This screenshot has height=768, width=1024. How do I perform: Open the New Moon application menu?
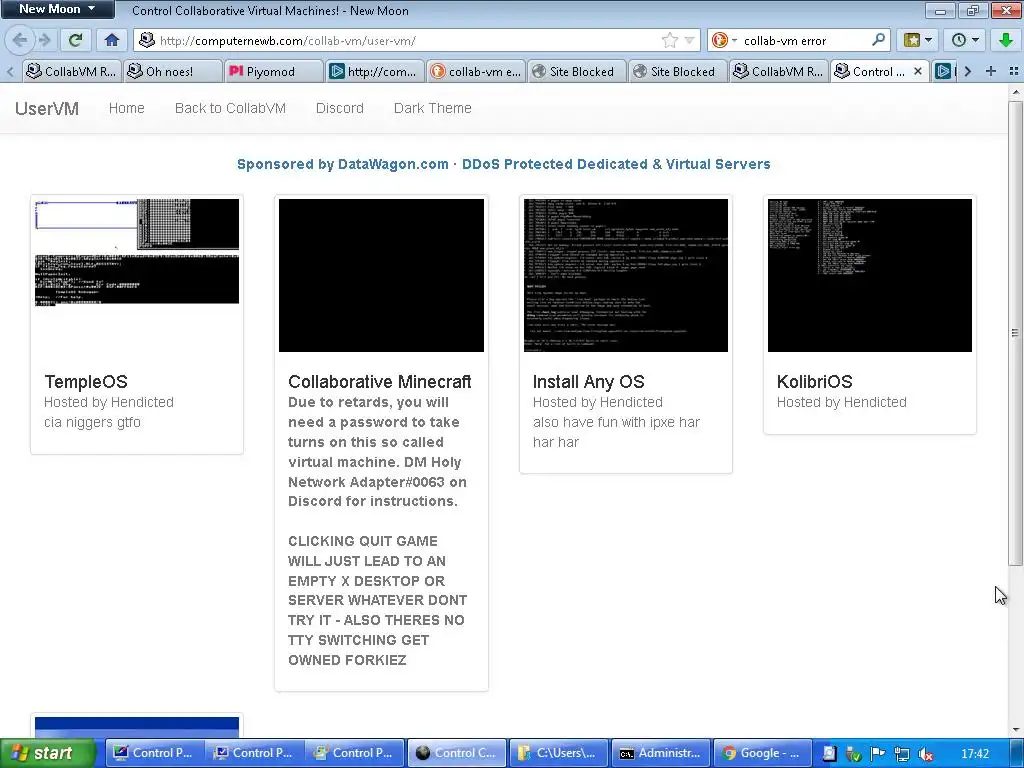[x=57, y=9]
